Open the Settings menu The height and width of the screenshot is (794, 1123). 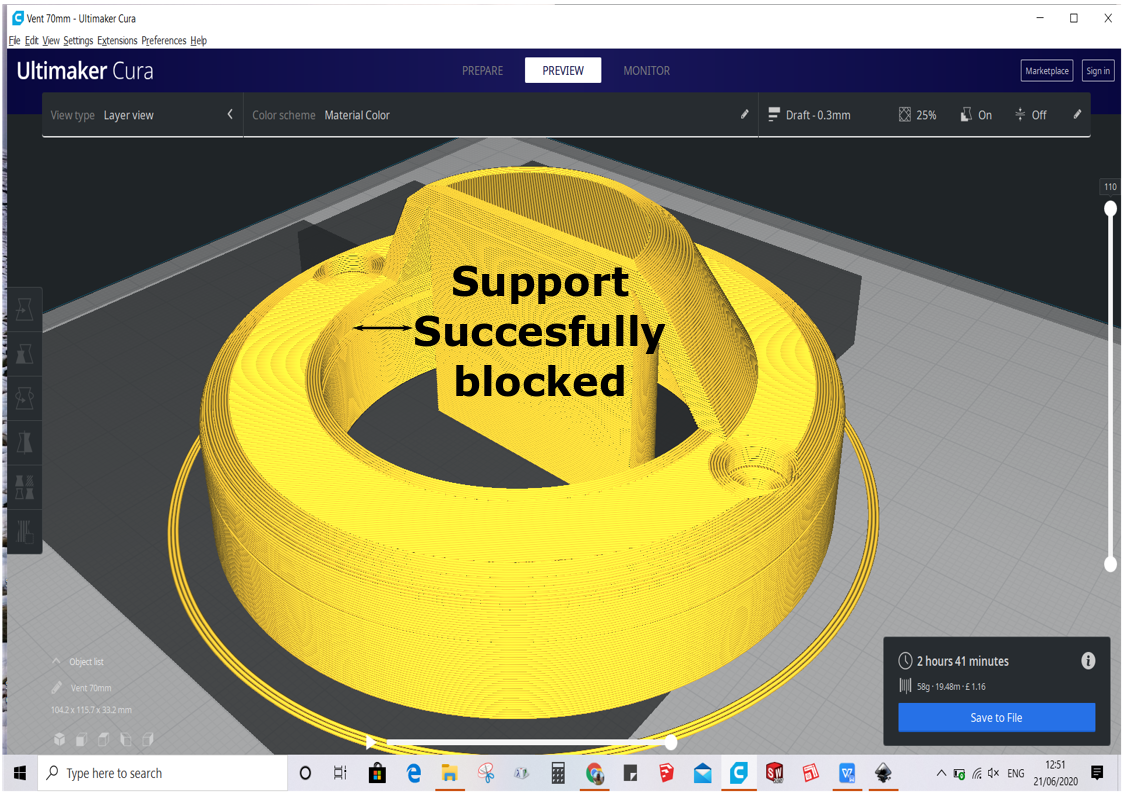[x=78, y=40]
